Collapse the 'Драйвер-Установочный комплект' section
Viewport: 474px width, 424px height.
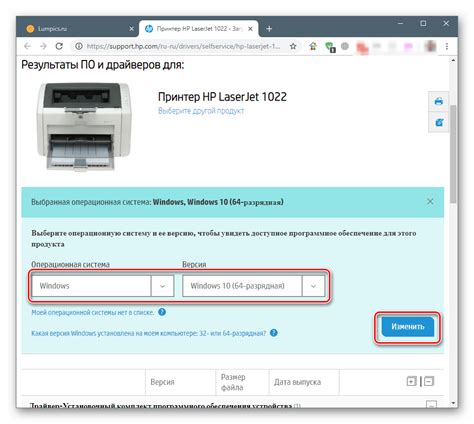pos(431,405)
